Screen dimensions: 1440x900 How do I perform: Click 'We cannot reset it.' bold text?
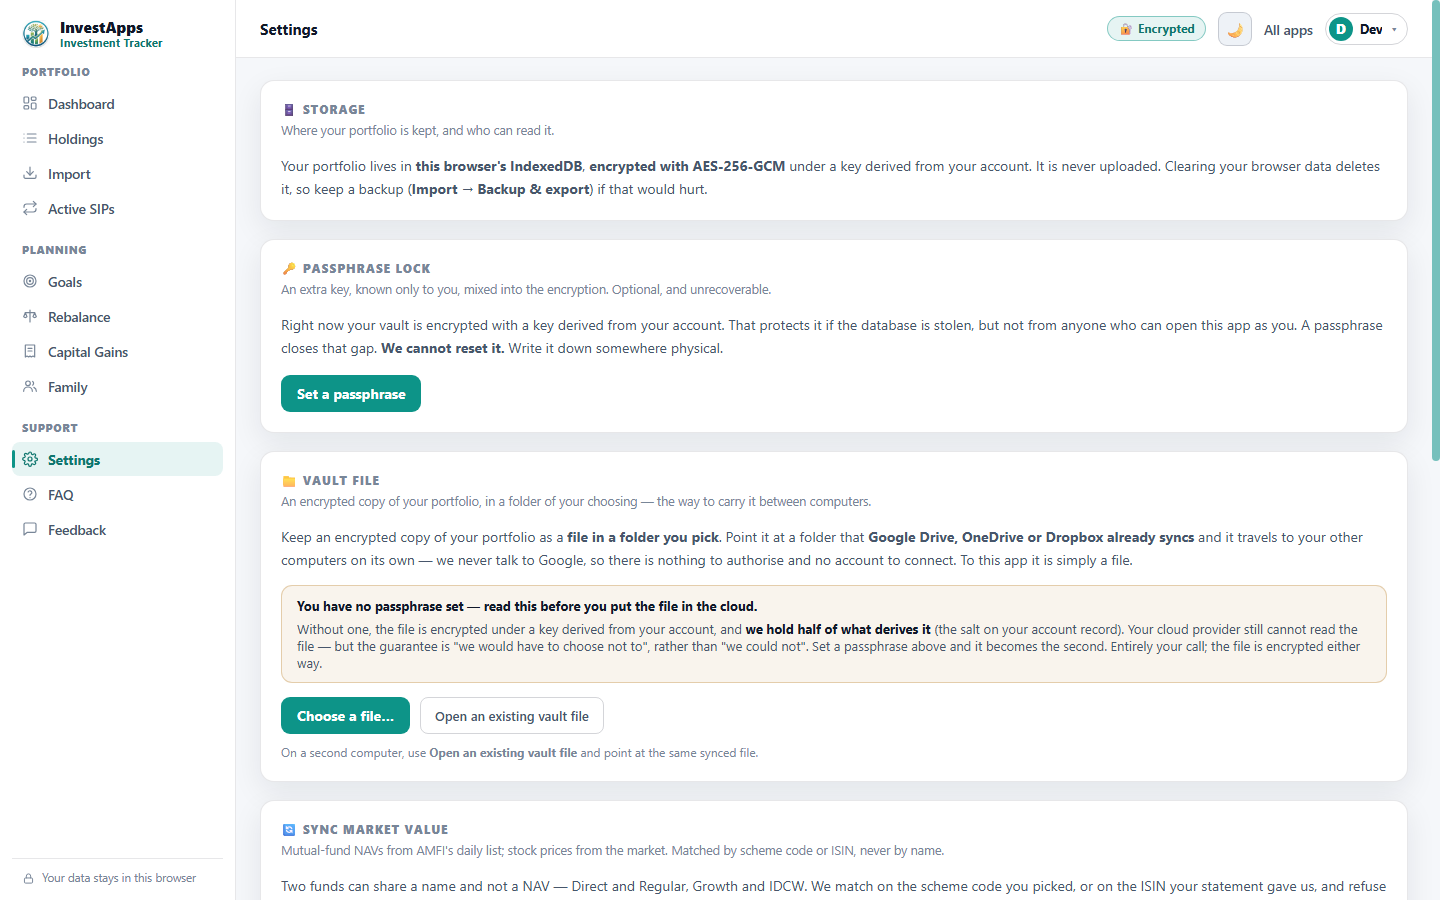[x=442, y=348]
